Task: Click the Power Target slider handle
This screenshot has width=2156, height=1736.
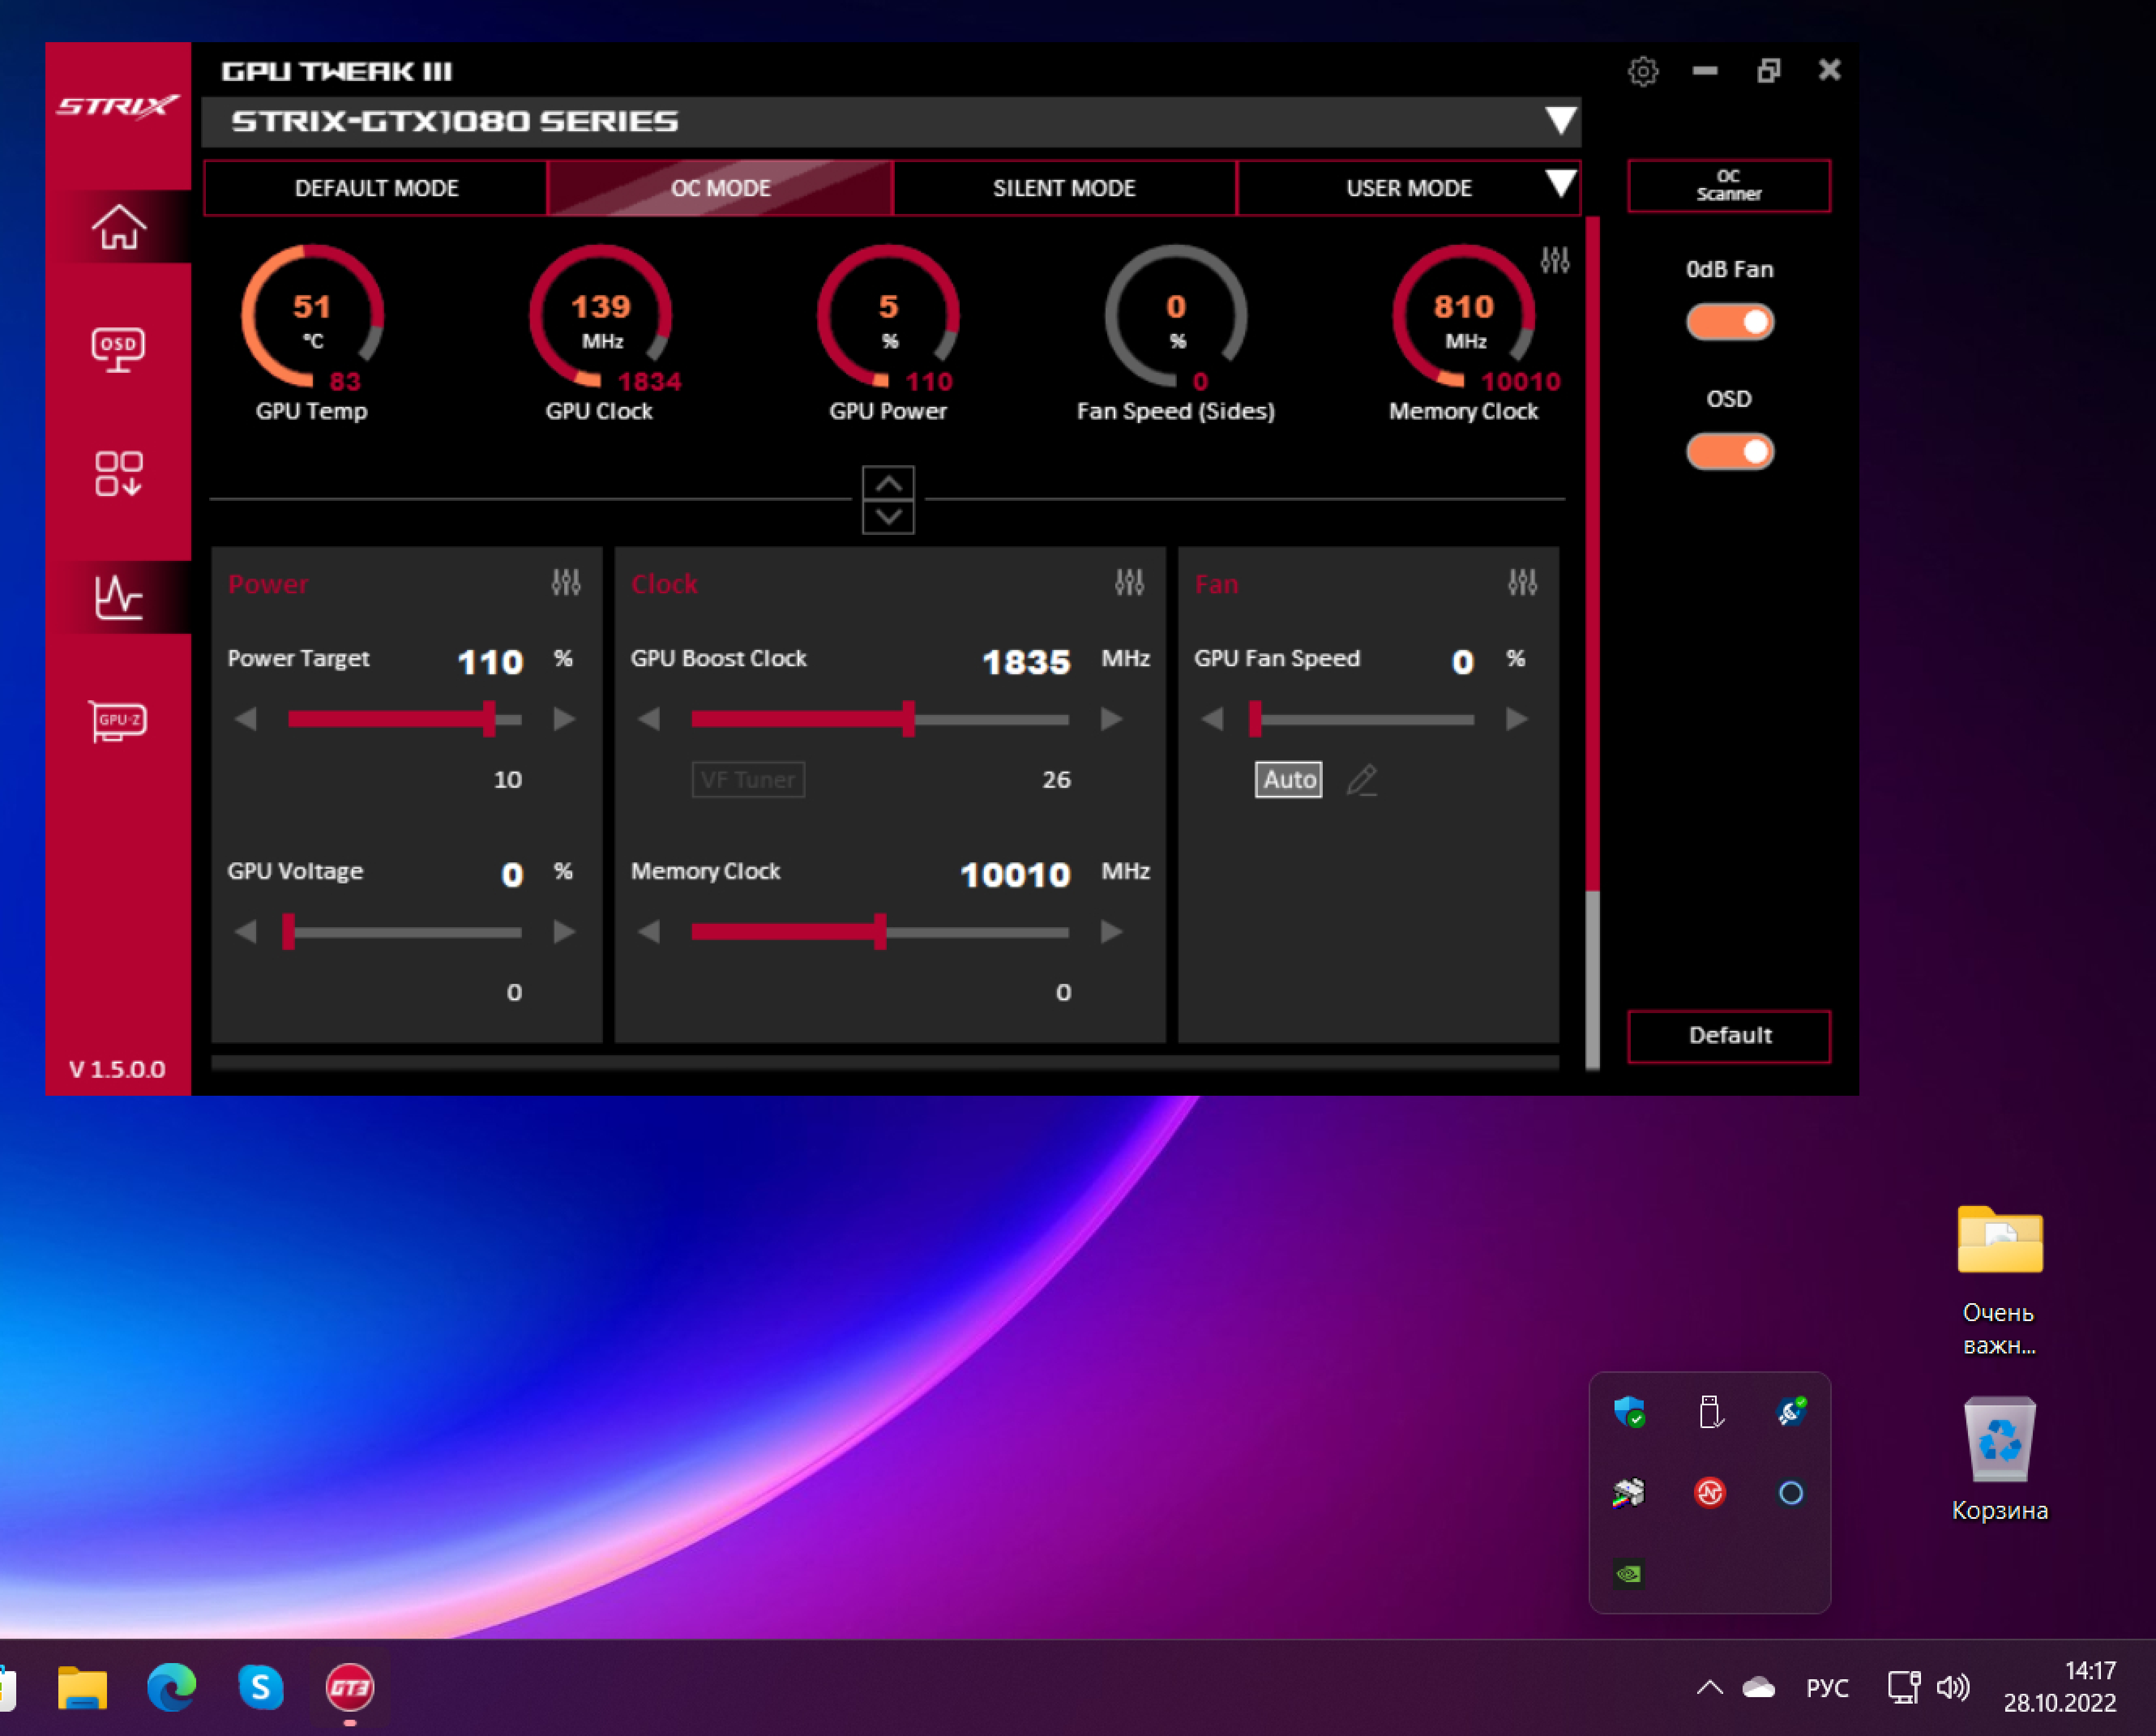Action: point(489,719)
